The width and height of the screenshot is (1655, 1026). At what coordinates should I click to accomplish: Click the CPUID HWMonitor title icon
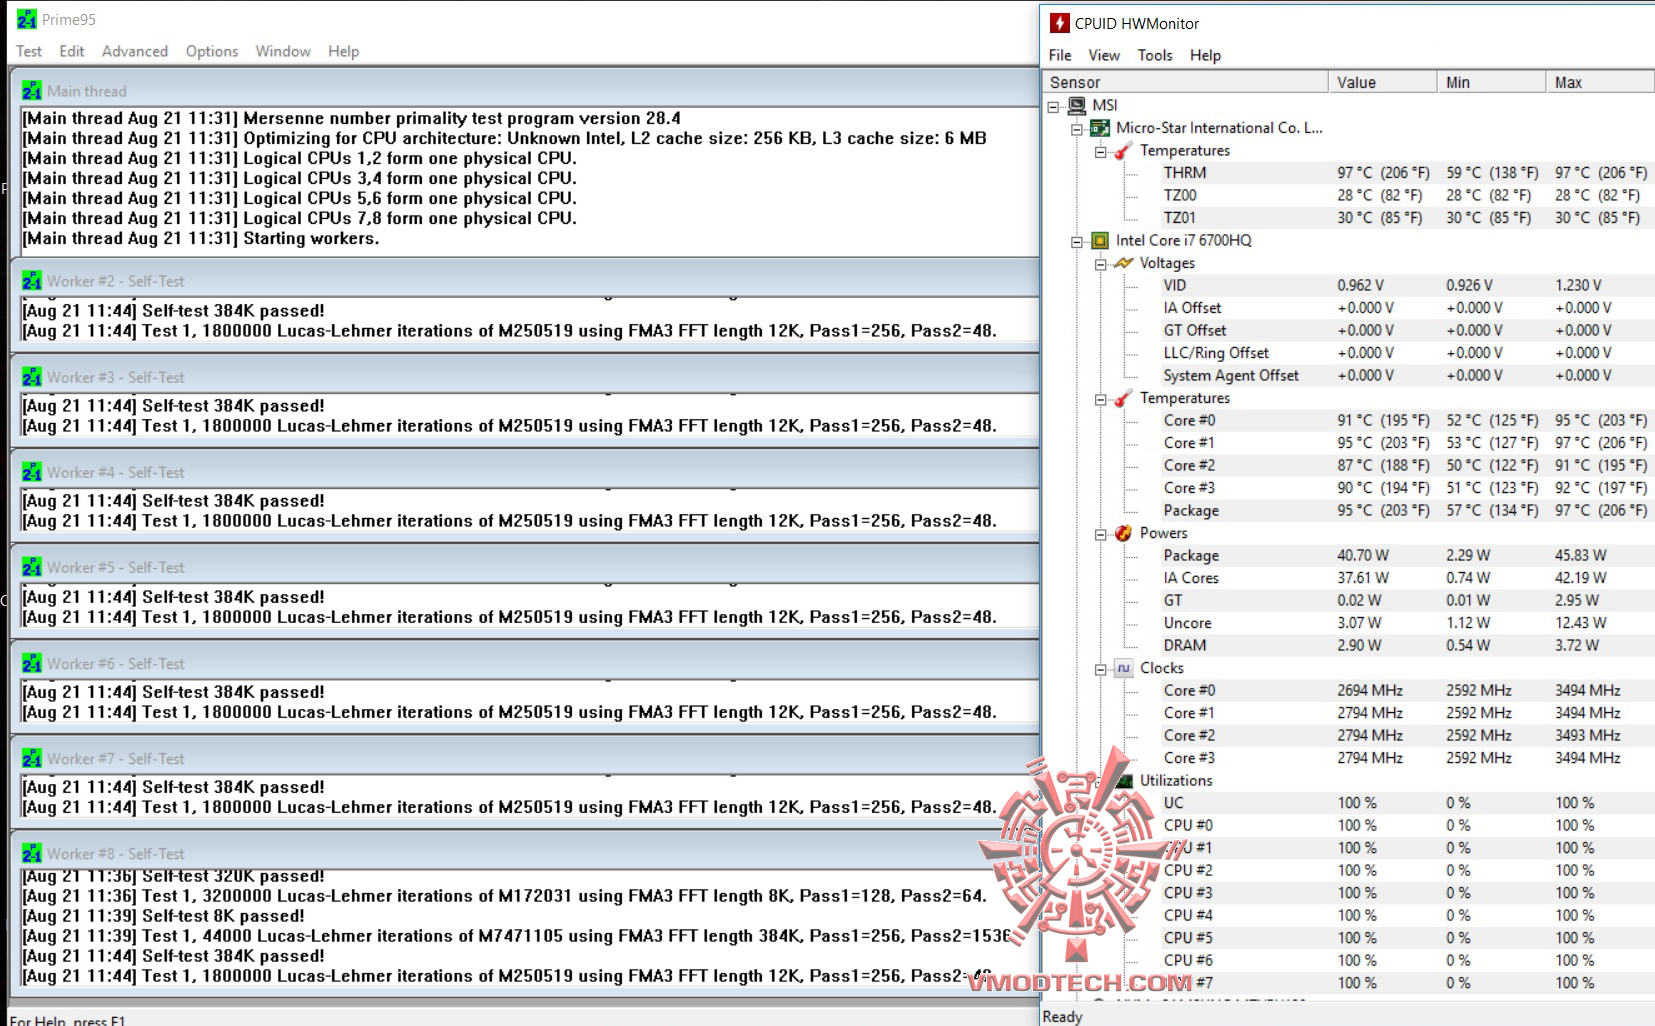tap(1060, 23)
